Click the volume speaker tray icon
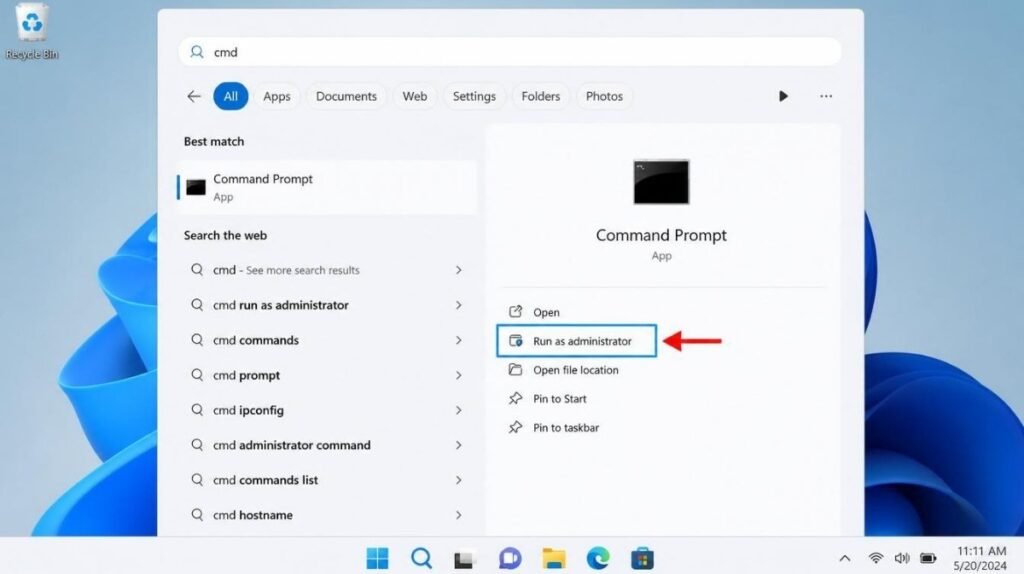 pos(902,558)
